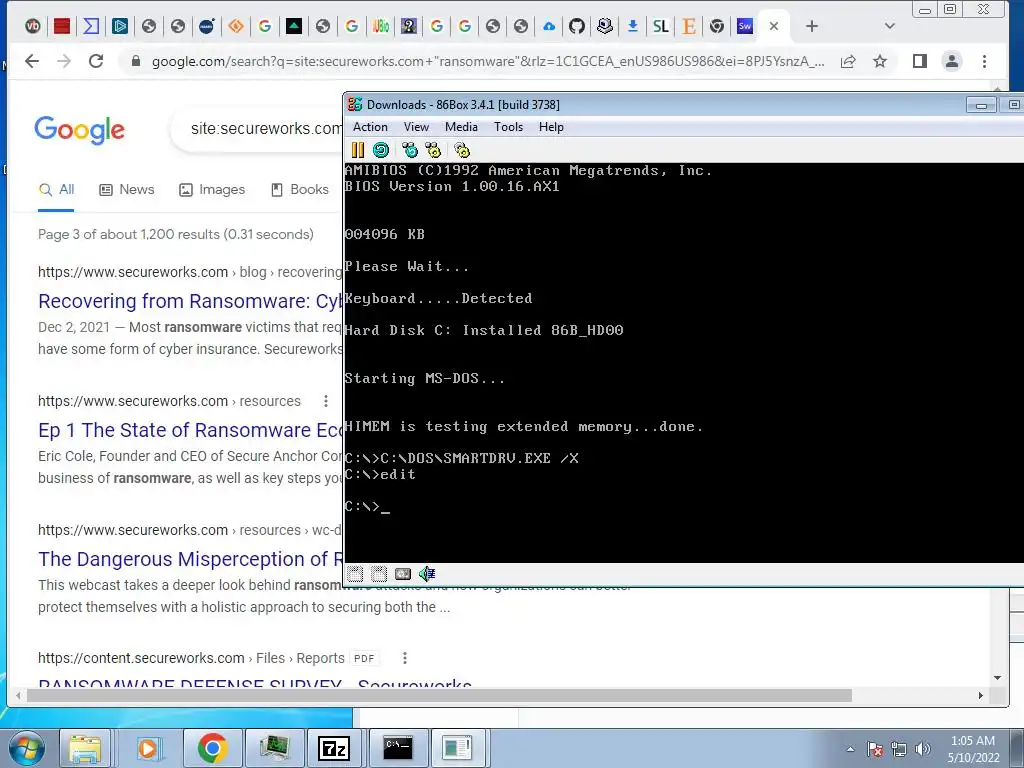Image resolution: width=1024 pixels, height=768 pixels.
Task: Click the Google search box text
Action: coord(265,129)
